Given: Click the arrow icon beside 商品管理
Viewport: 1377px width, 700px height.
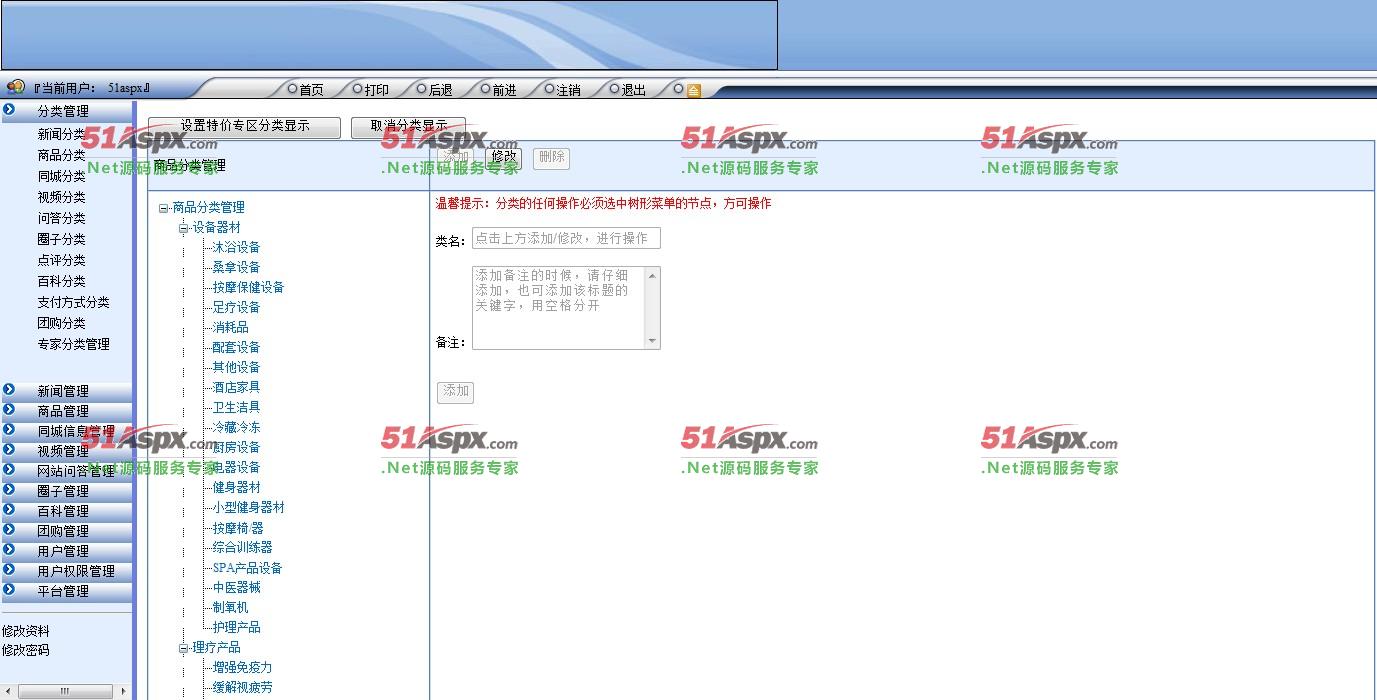Looking at the screenshot, I should coord(9,410).
